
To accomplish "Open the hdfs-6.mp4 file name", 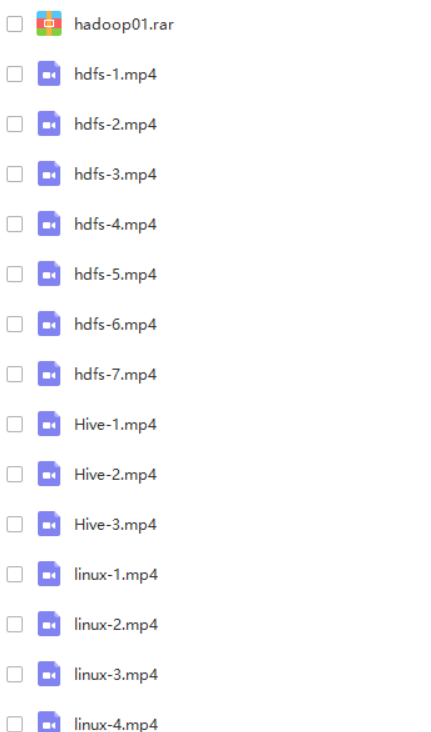I will (115, 324).
